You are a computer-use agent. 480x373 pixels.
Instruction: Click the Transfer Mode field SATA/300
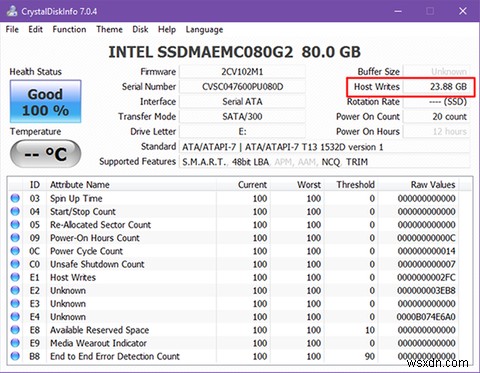point(242,117)
